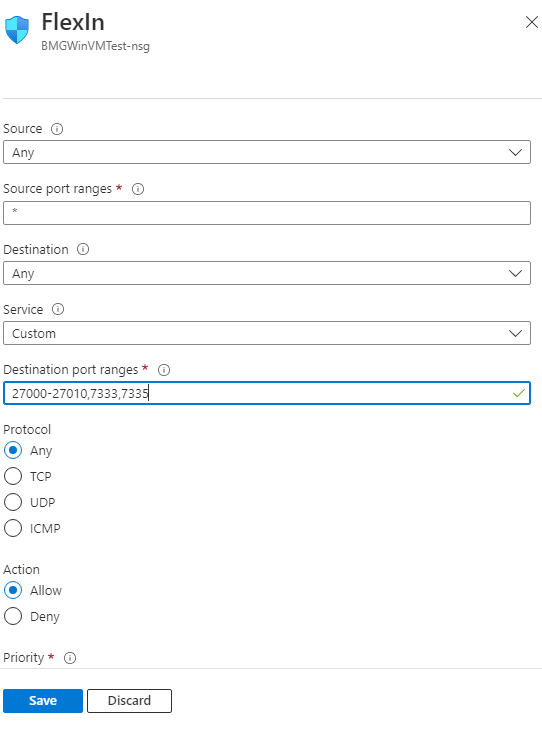Open the Service dropdown set to Custom
The width and height of the screenshot is (542, 730).
click(x=267, y=333)
